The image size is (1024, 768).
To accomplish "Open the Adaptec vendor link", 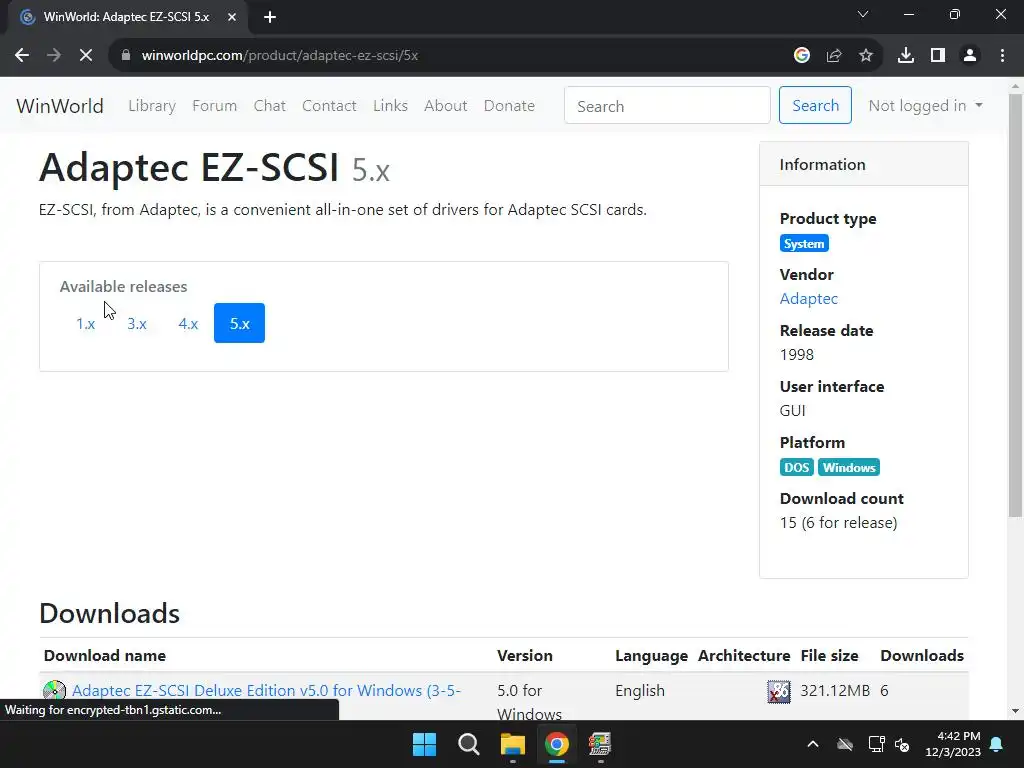I will [808, 298].
